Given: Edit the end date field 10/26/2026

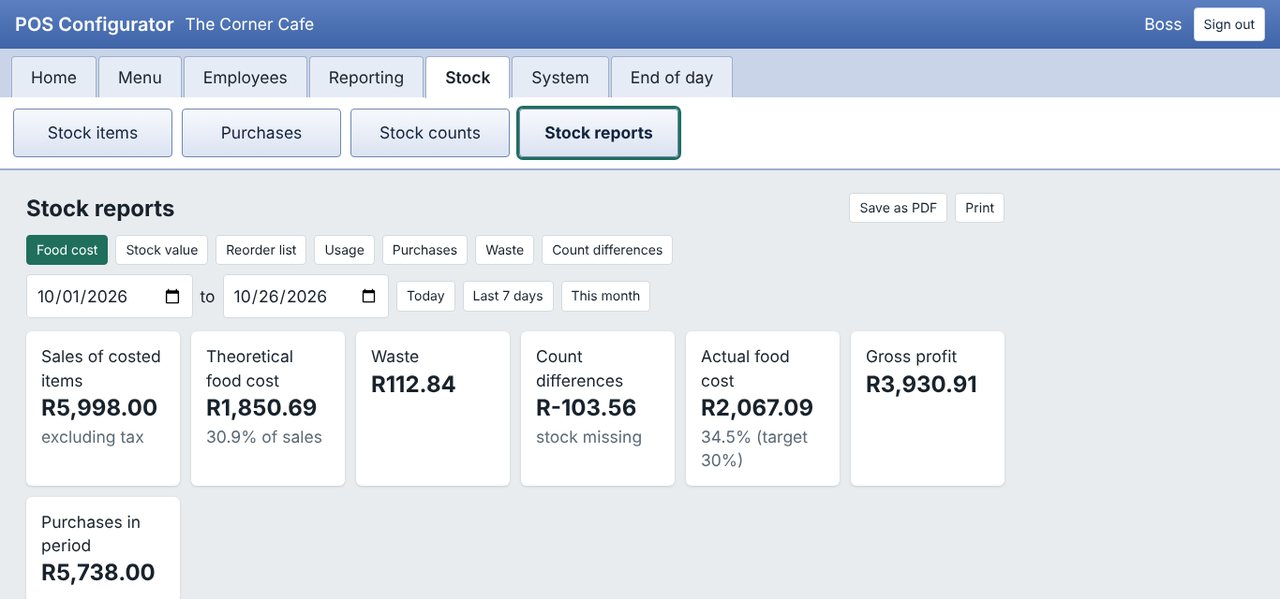Looking at the screenshot, I should [x=306, y=296].
